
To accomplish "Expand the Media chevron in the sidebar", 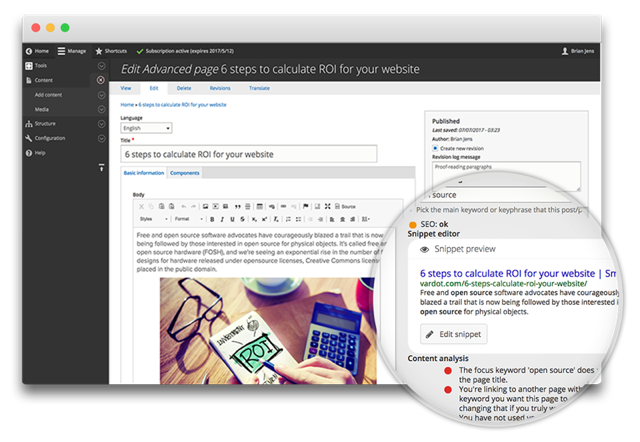I will [102, 109].
